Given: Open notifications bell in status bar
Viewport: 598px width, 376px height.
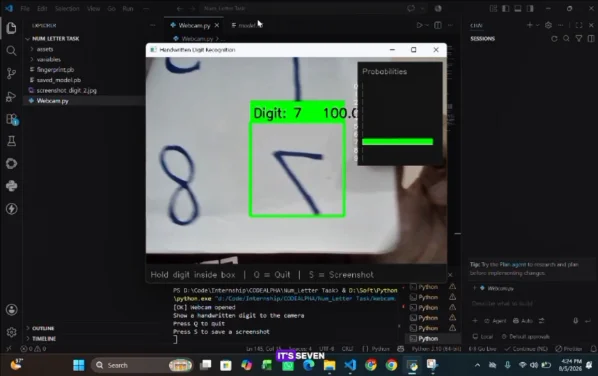Looking at the screenshot, I should tap(593, 349).
